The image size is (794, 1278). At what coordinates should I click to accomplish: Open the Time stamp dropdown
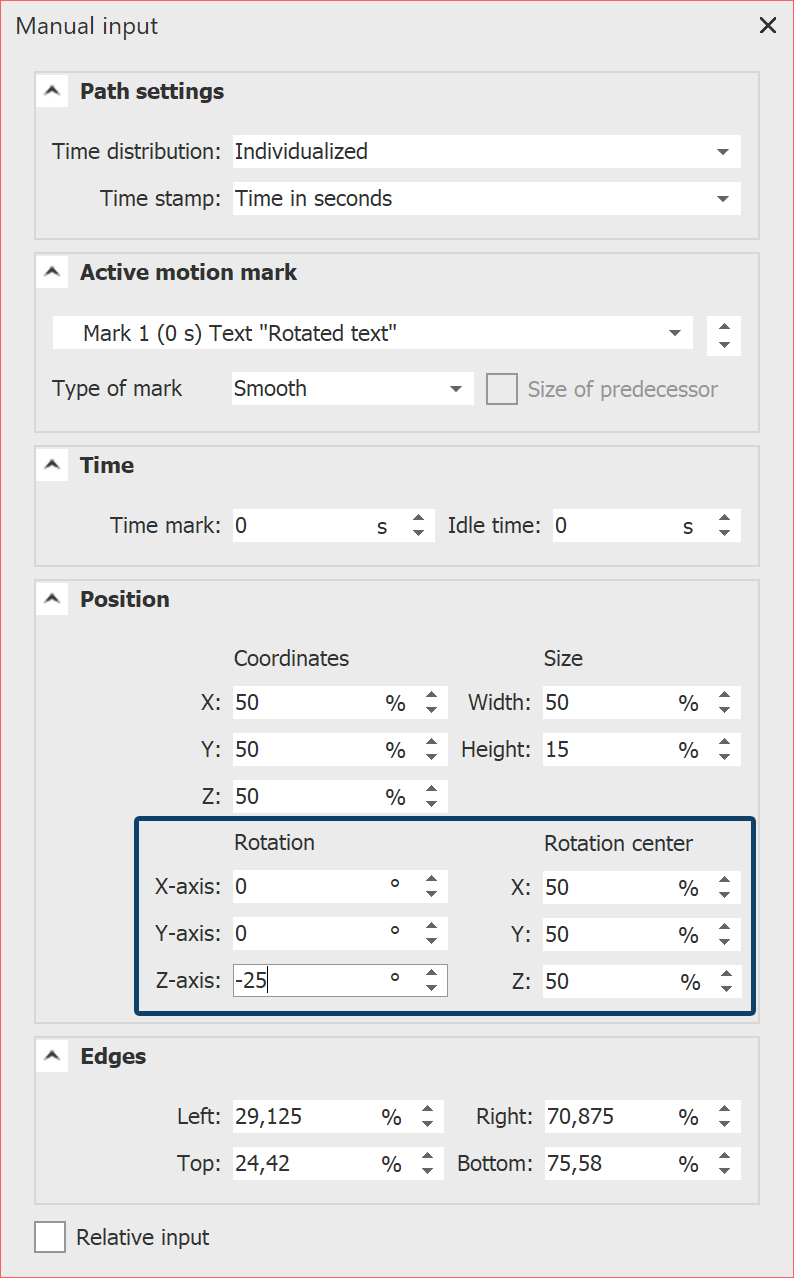(722, 198)
